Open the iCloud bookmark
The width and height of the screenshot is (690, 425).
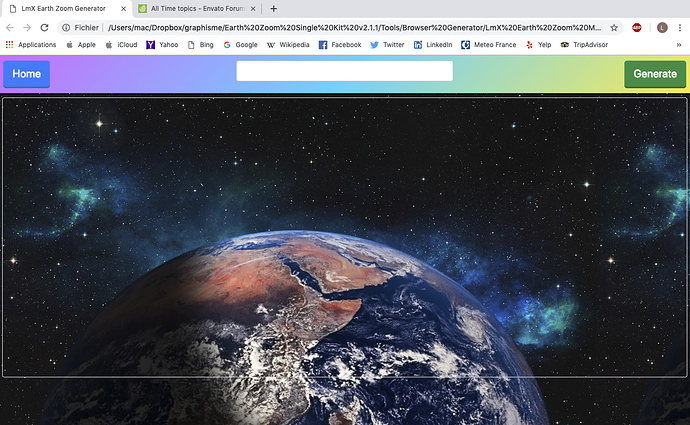pos(121,44)
